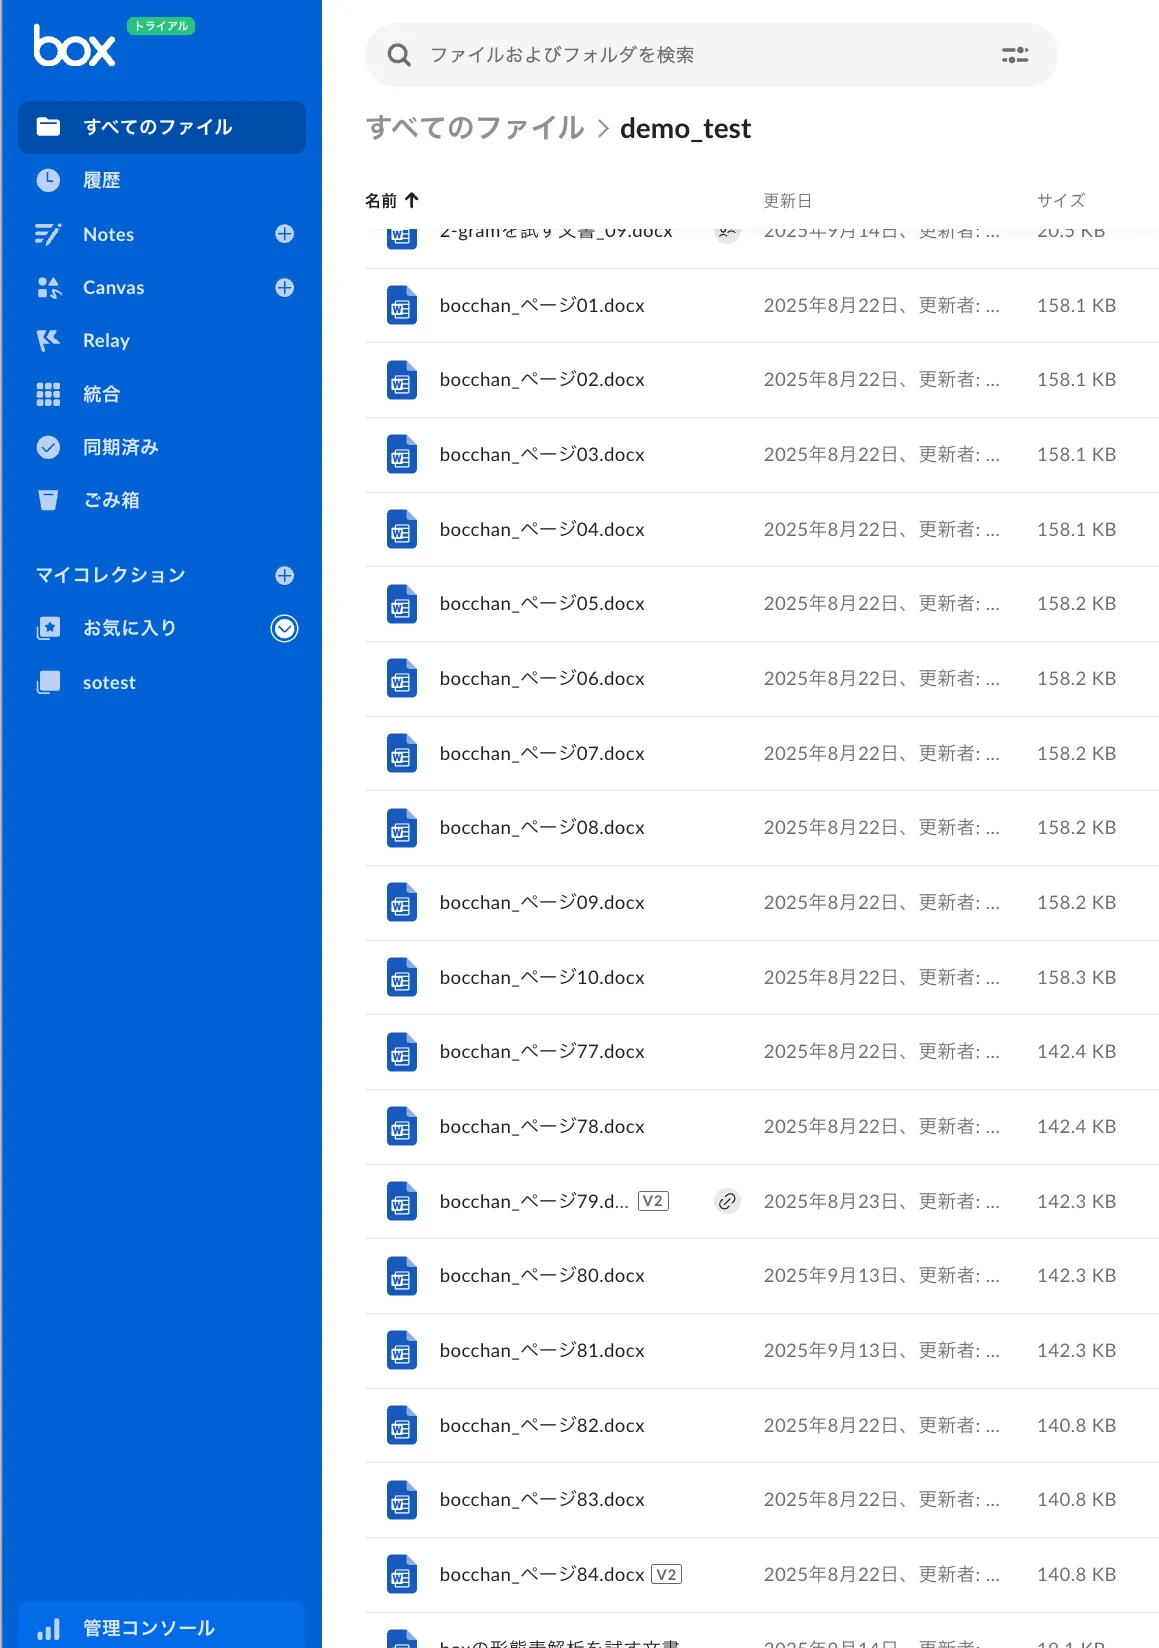Open search filter options icon
This screenshot has width=1159, height=1648.
click(1014, 55)
